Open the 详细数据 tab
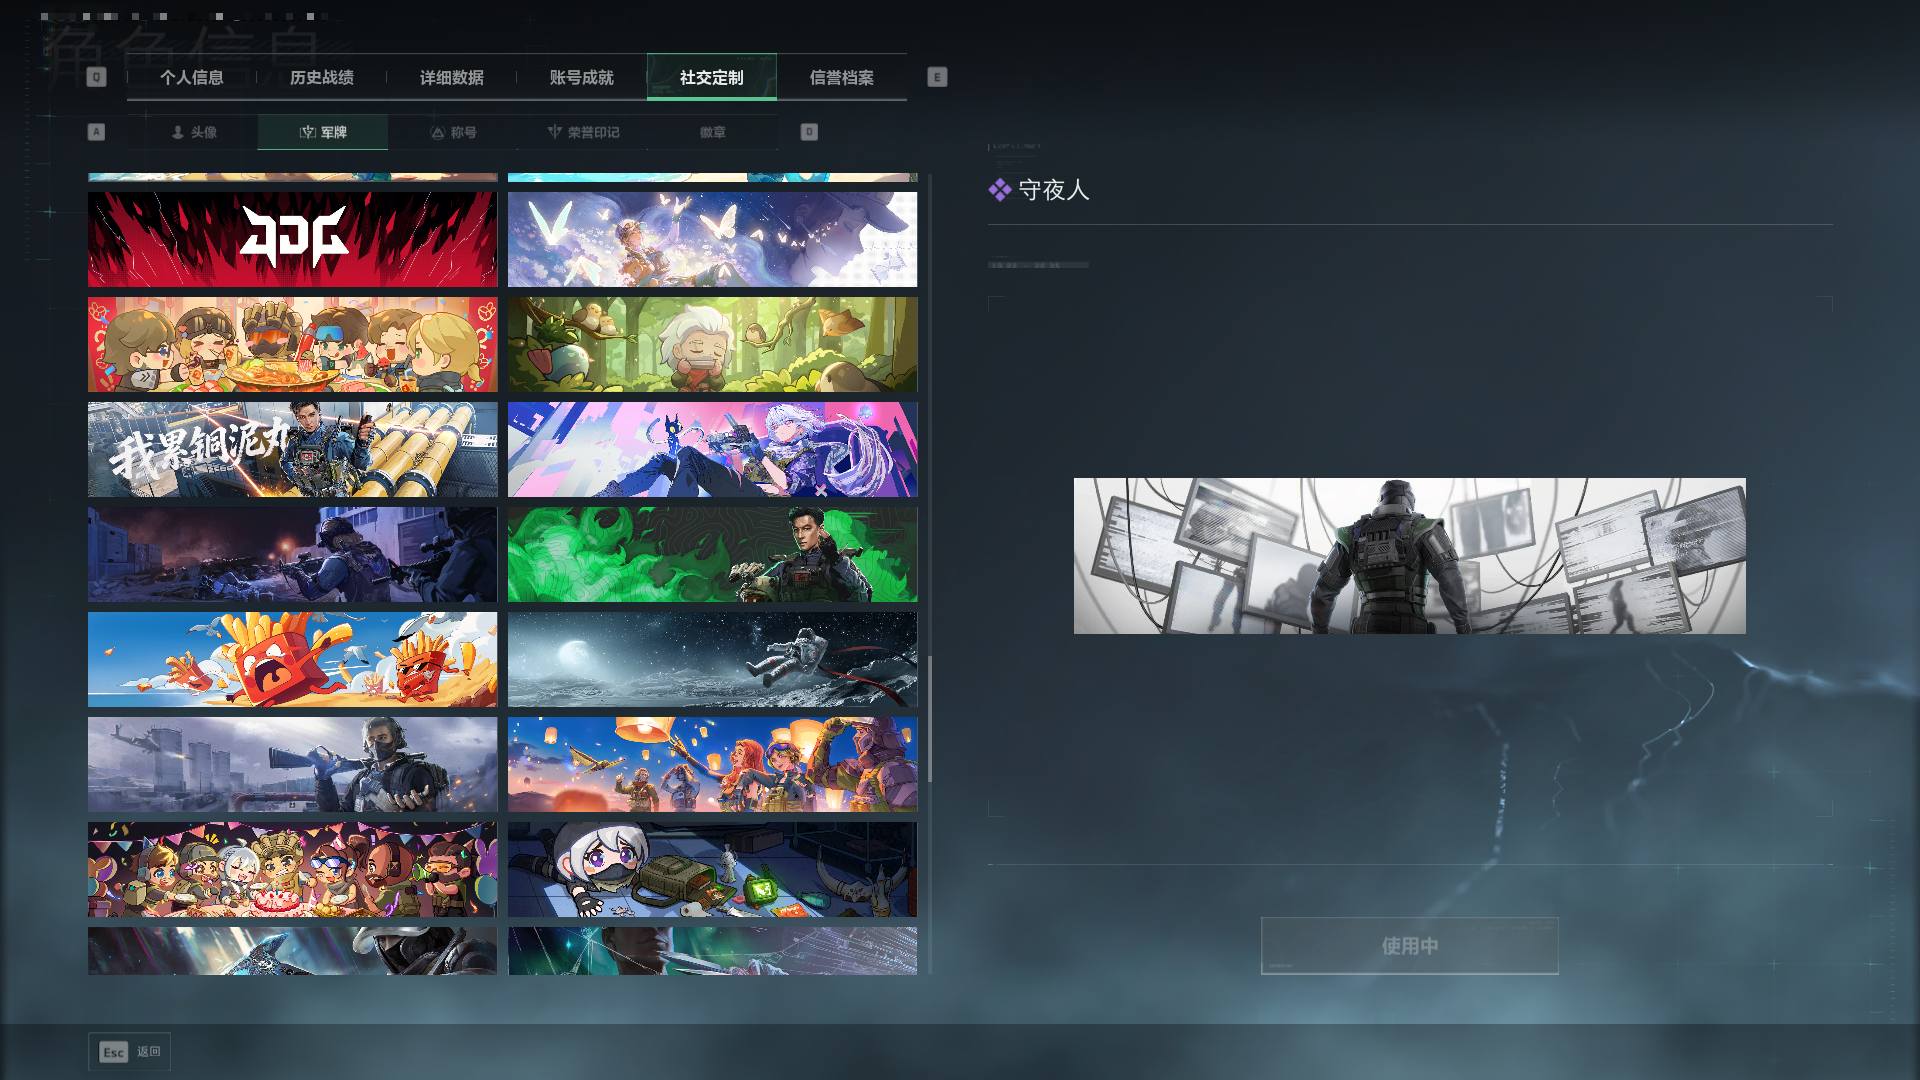This screenshot has height=1080, width=1920. pyautogui.click(x=451, y=77)
